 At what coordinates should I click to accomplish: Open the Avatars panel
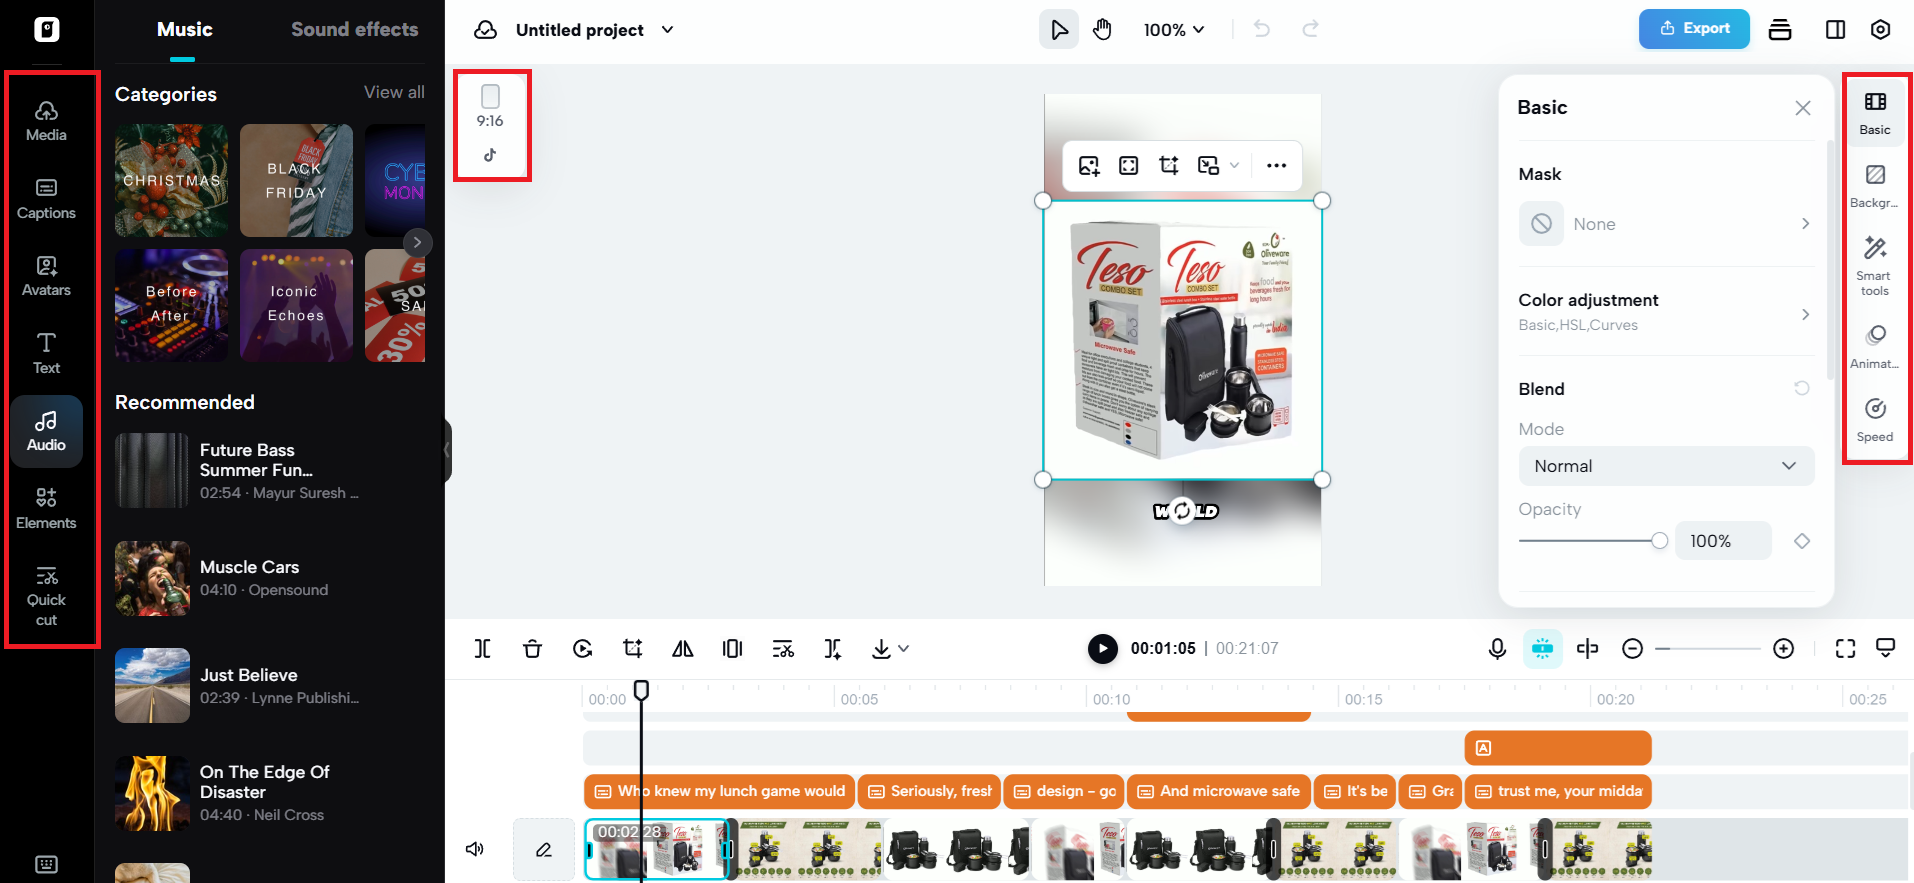pyautogui.click(x=46, y=276)
